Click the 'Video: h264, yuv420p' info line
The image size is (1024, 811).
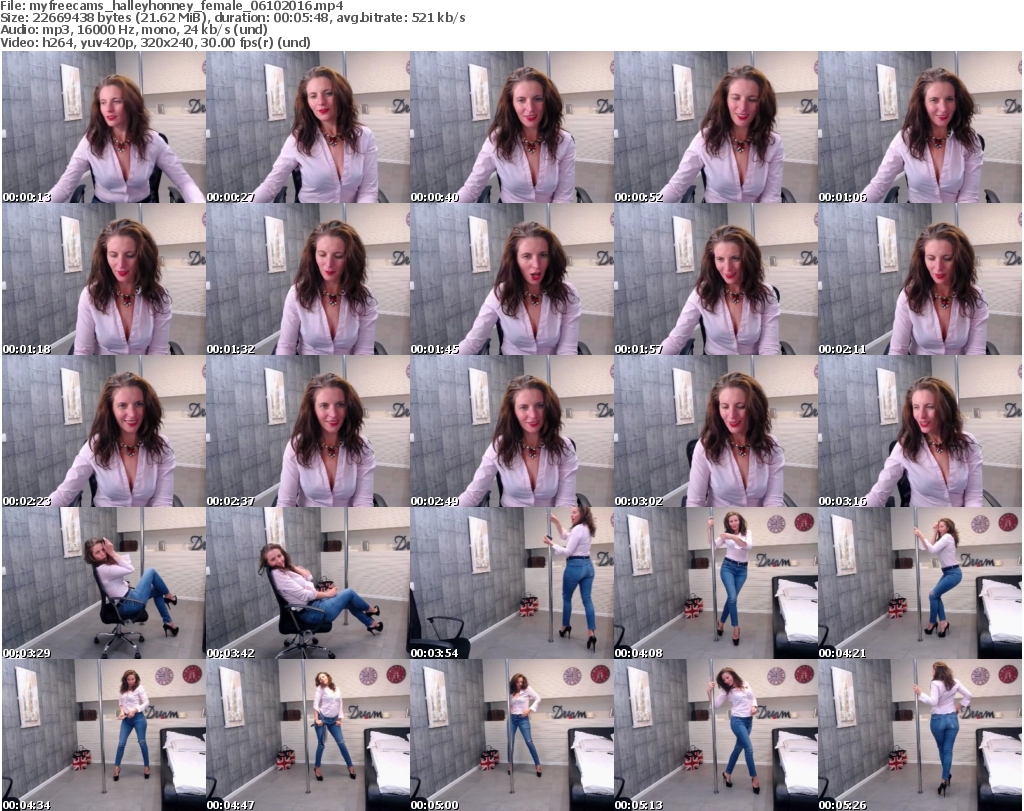pyautogui.click(x=155, y=42)
